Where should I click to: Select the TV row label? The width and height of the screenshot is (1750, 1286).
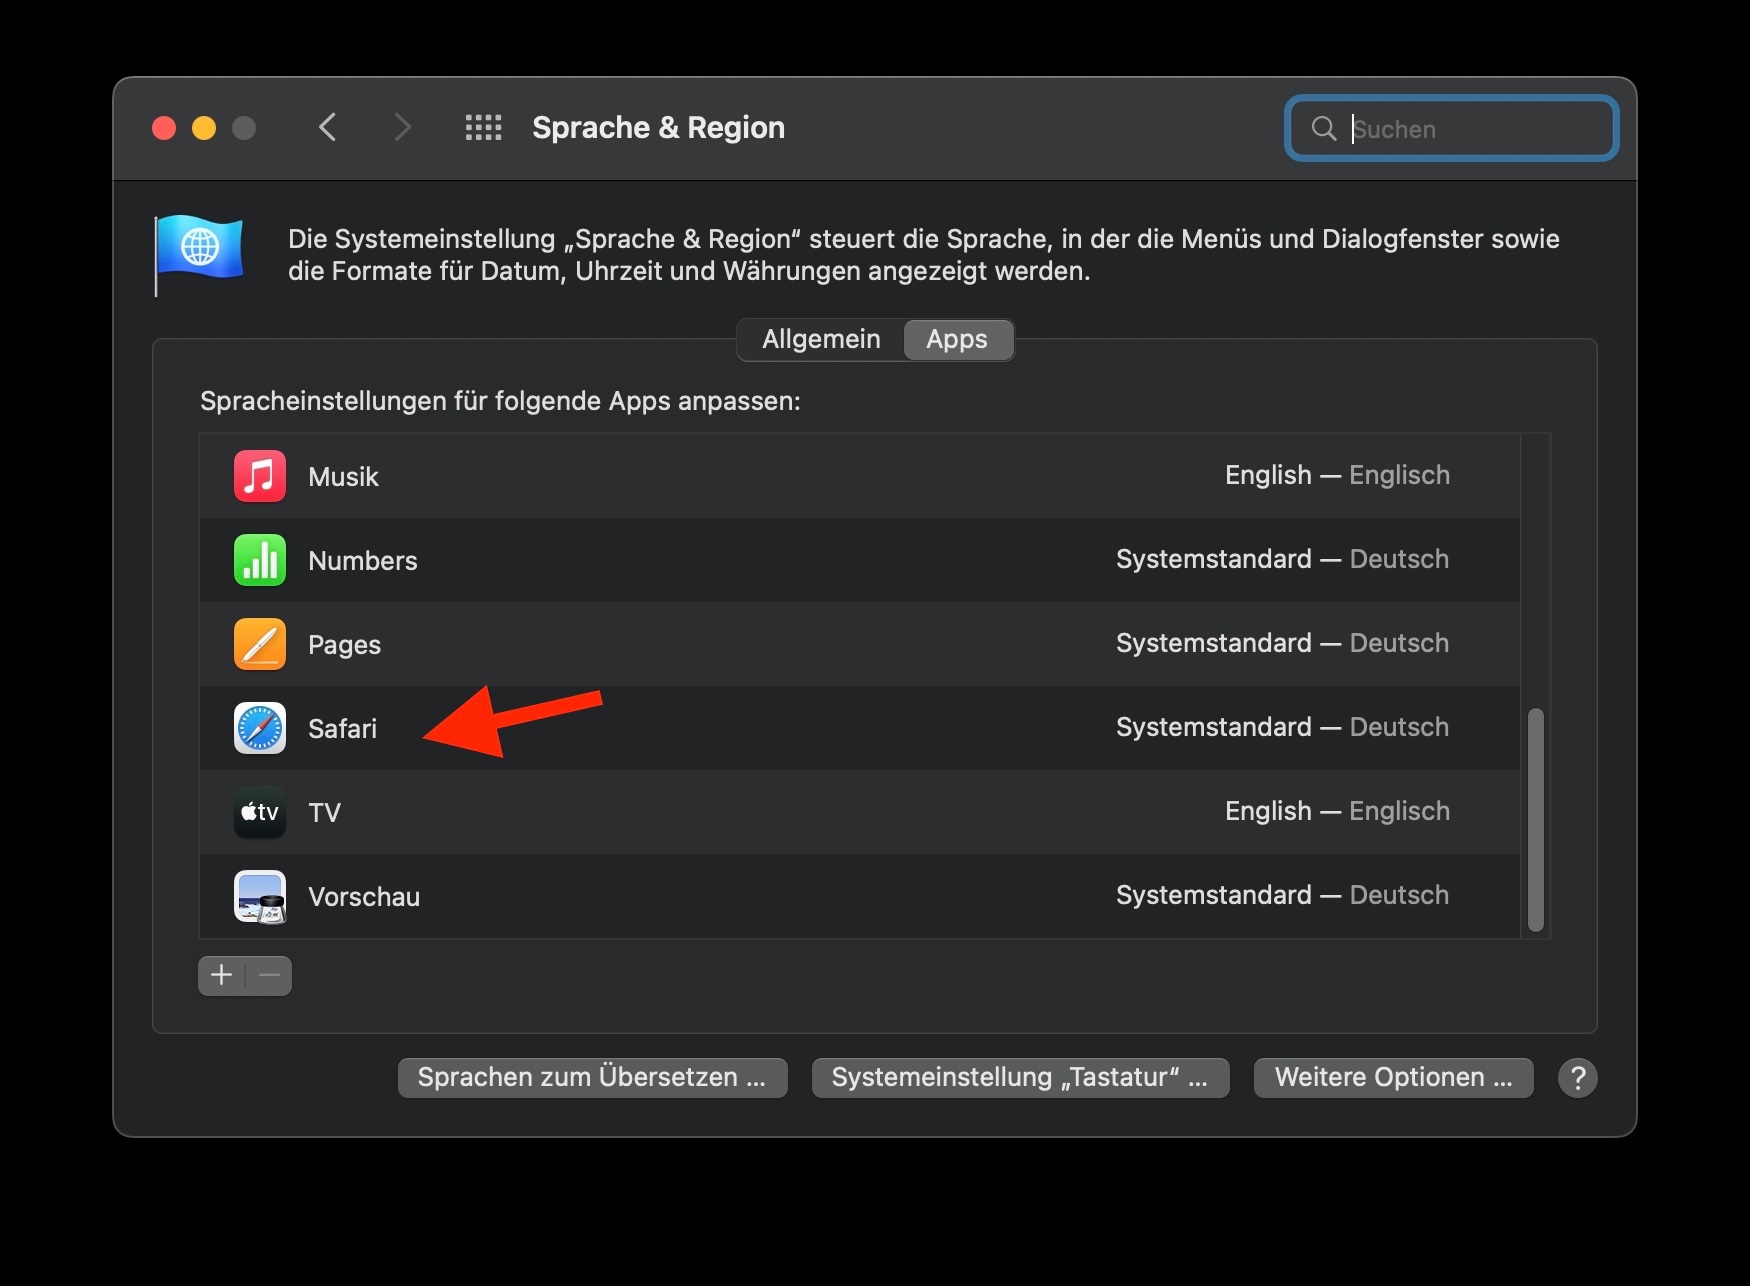point(324,812)
